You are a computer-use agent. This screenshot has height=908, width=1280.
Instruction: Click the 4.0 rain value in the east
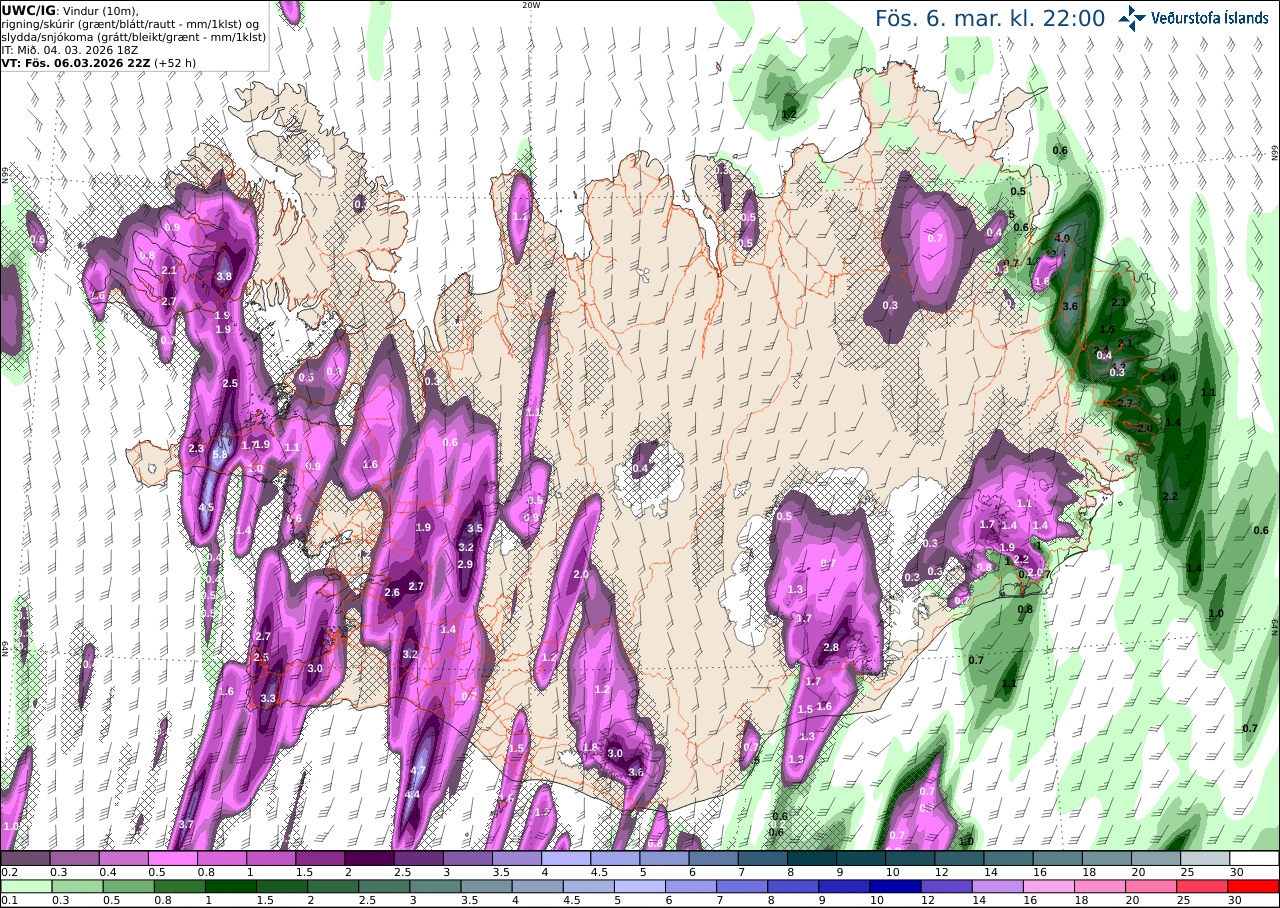pos(1062,239)
